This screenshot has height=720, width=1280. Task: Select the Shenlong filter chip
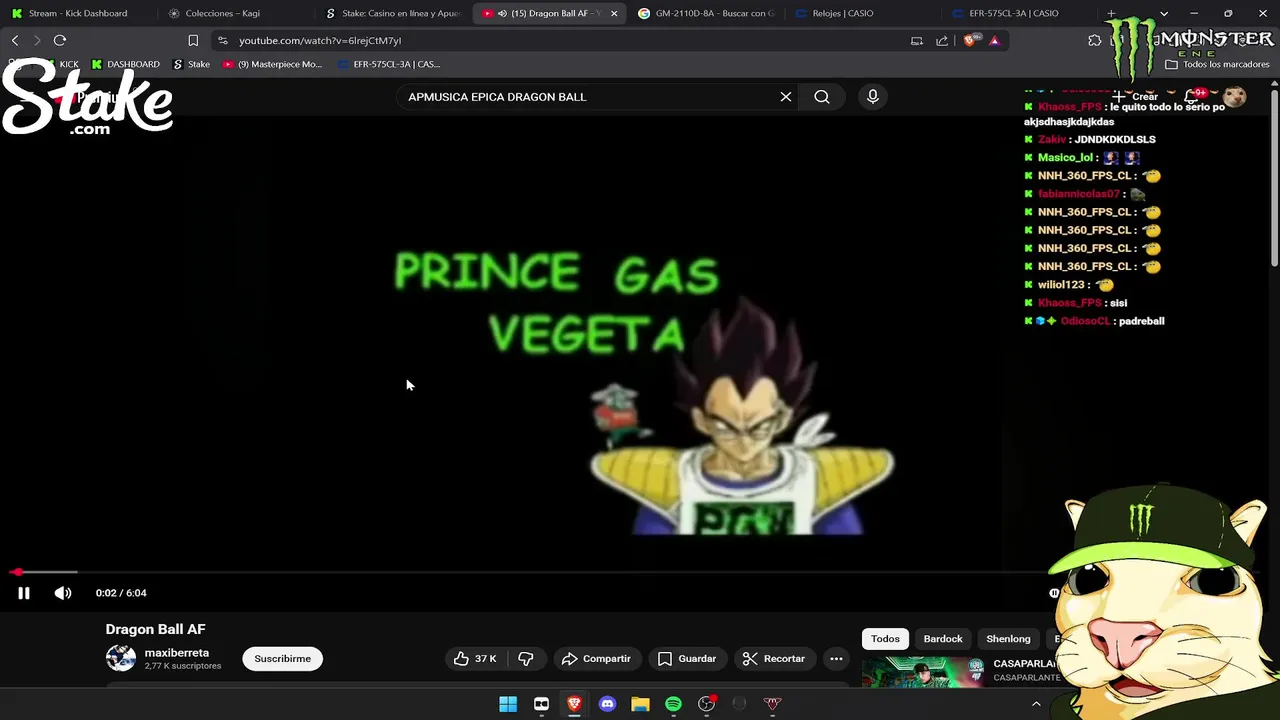(1008, 639)
